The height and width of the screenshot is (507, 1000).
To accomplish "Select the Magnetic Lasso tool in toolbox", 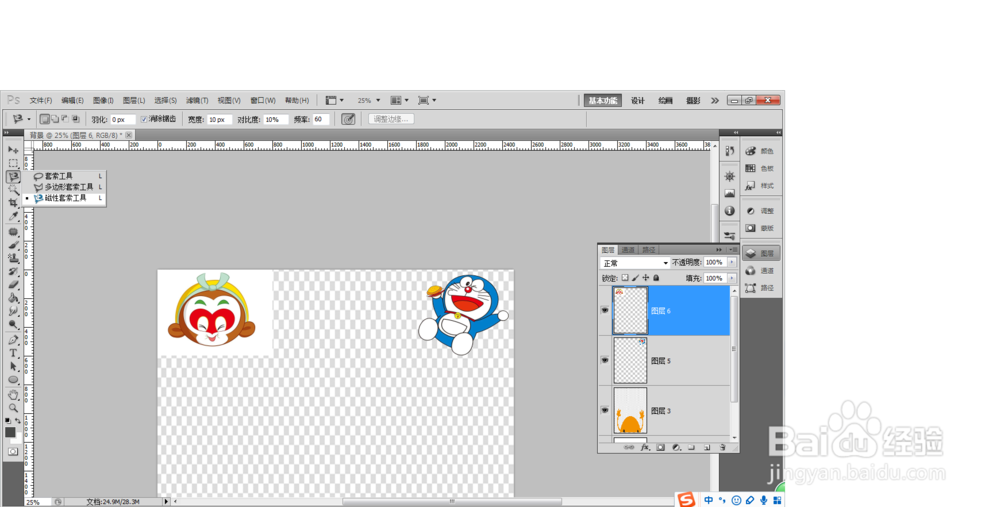I will (13, 177).
